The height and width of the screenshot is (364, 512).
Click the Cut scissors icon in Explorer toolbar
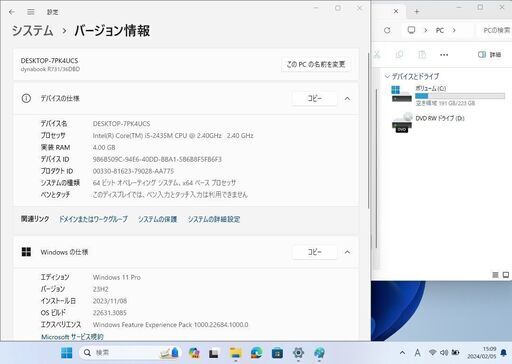click(377, 54)
